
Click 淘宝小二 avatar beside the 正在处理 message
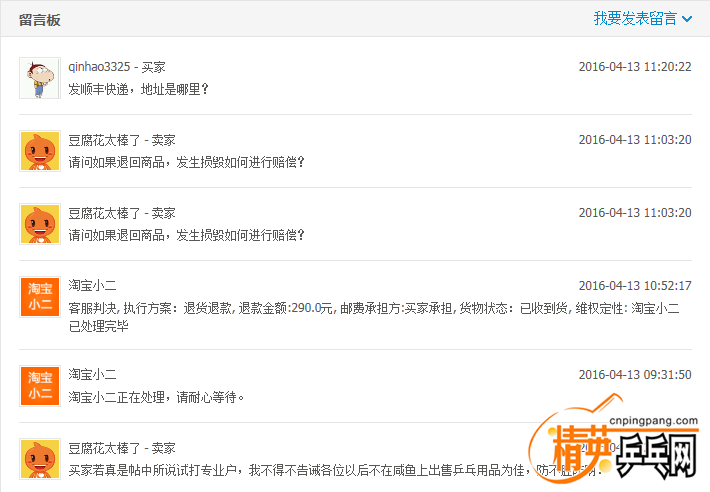pos(40,386)
